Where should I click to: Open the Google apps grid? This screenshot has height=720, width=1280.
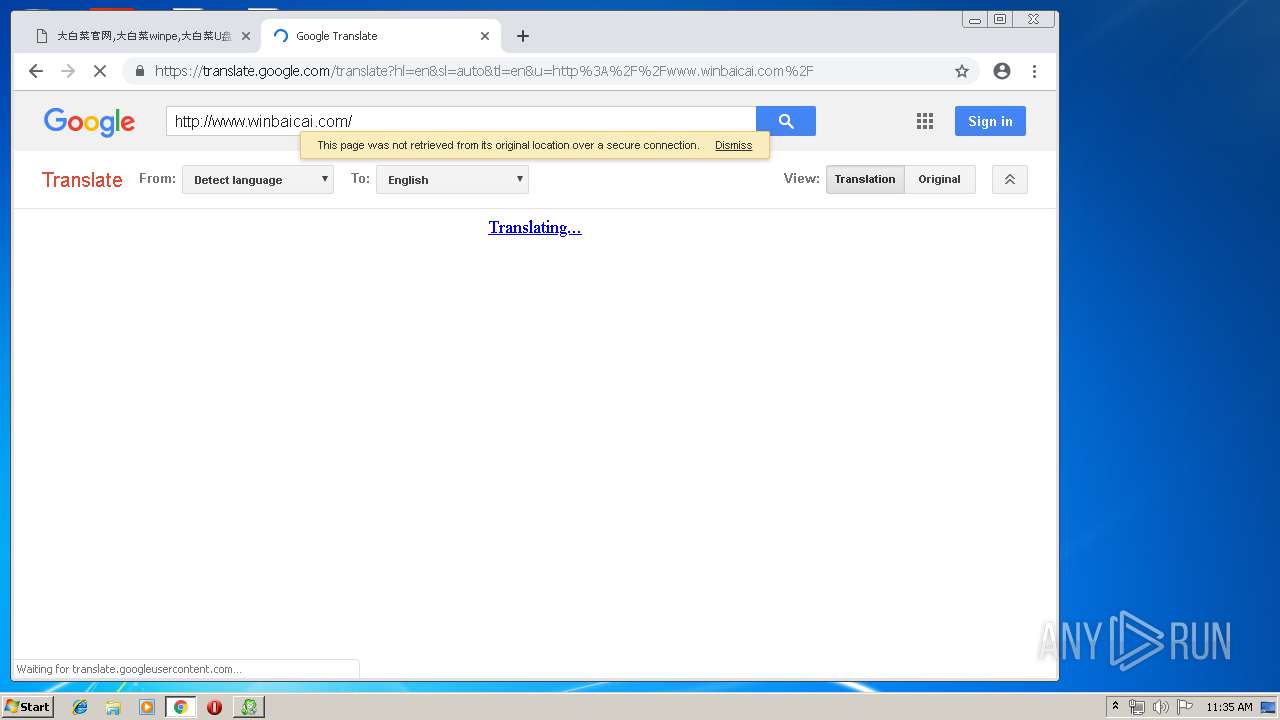point(925,121)
